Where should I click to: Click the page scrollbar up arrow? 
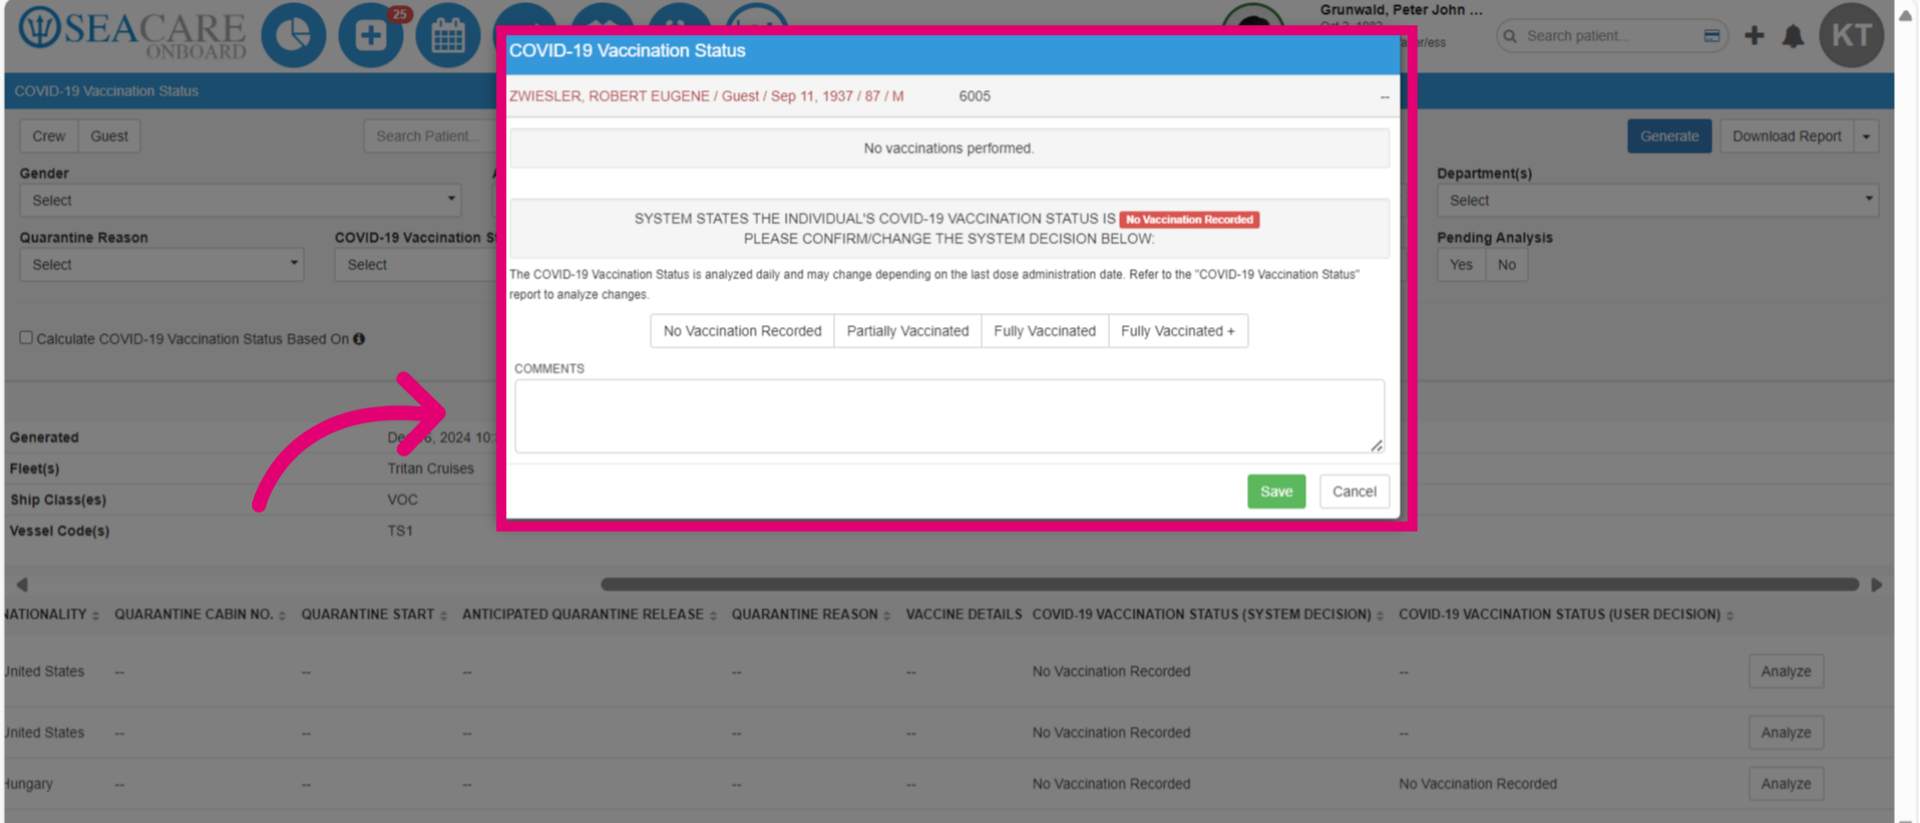pos(1907,14)
